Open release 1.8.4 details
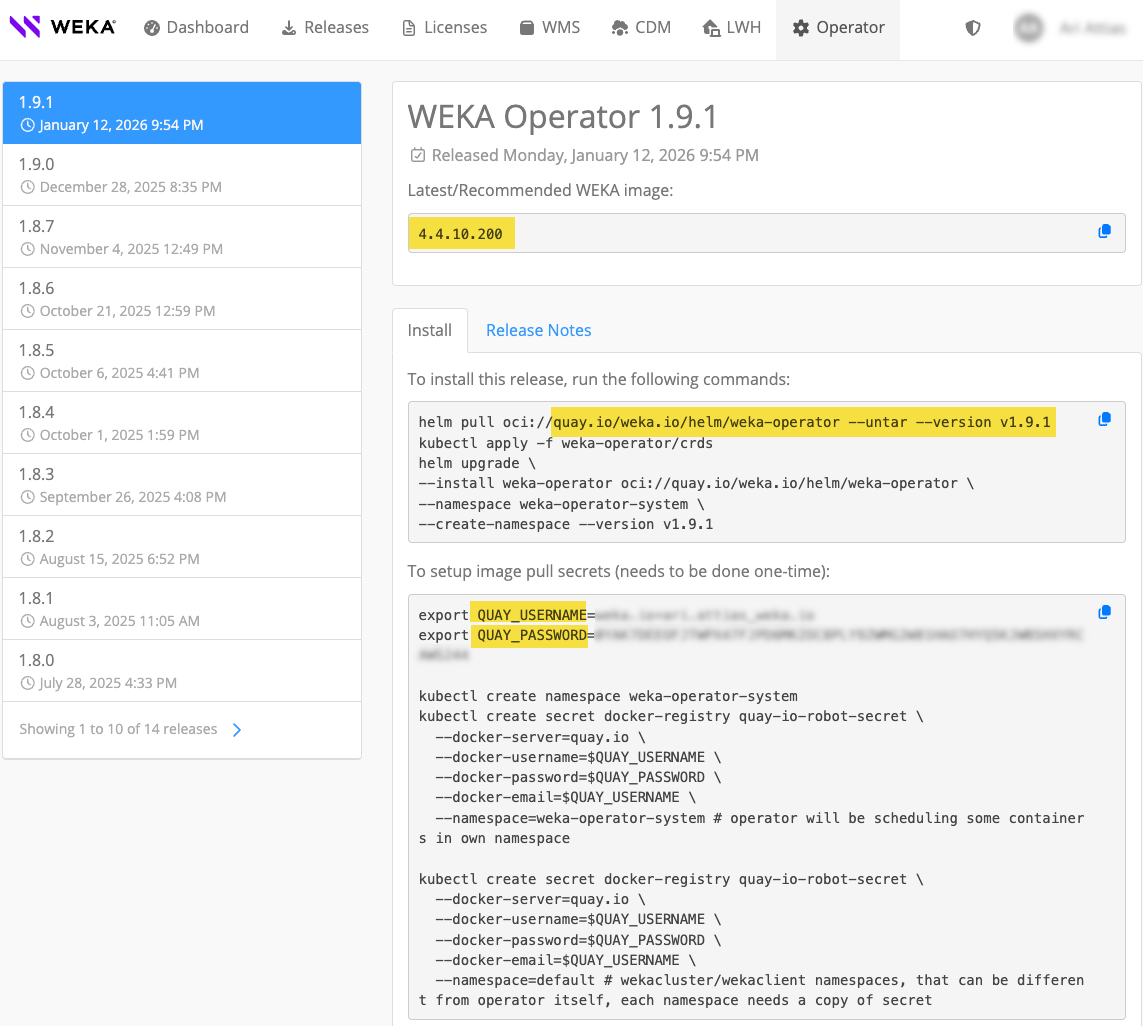 (x=181, y=423)
